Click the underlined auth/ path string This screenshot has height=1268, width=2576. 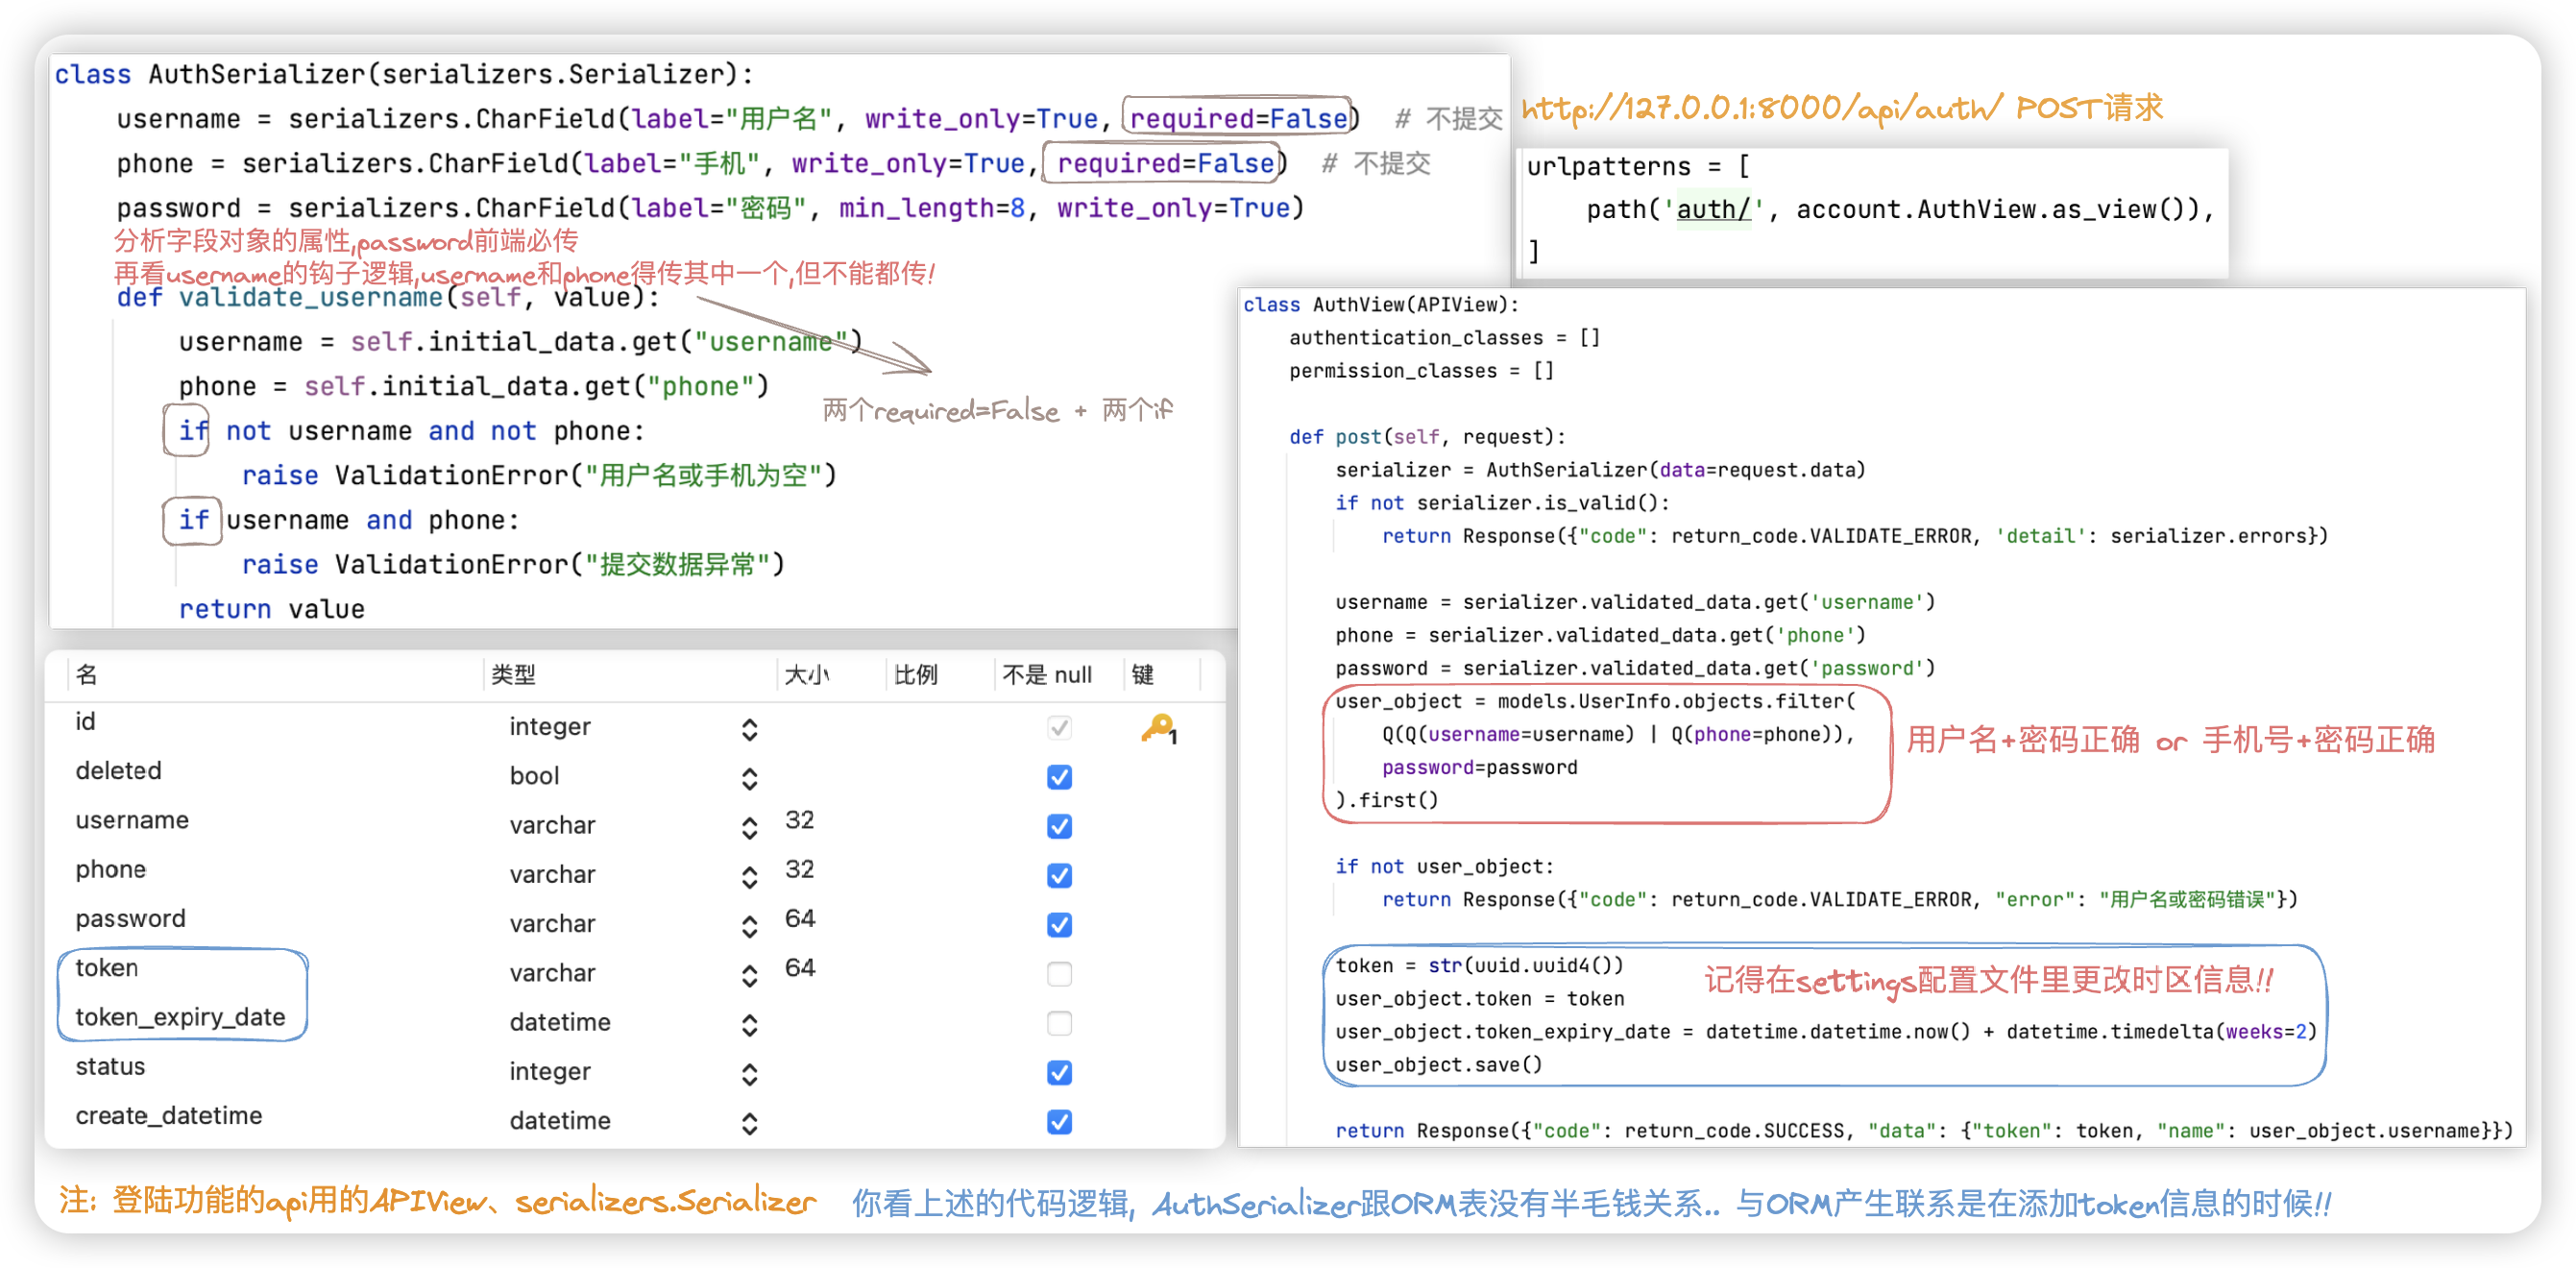pyautogui.click(x=1713, y=209)
